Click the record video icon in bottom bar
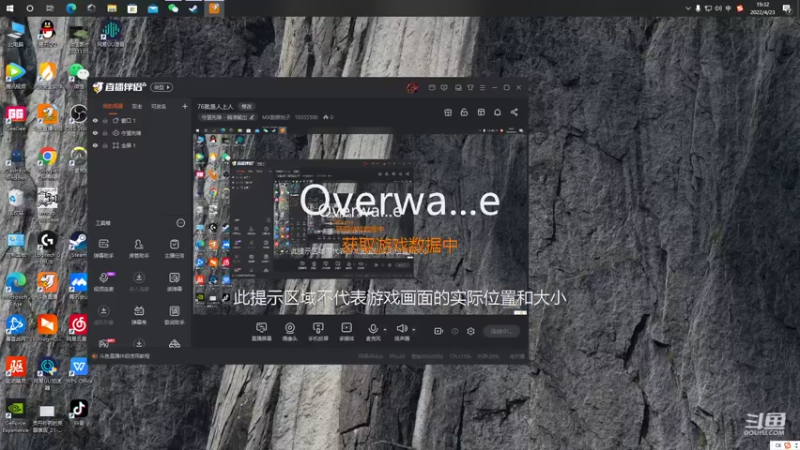The image size is (800, 450). (438, 331)
